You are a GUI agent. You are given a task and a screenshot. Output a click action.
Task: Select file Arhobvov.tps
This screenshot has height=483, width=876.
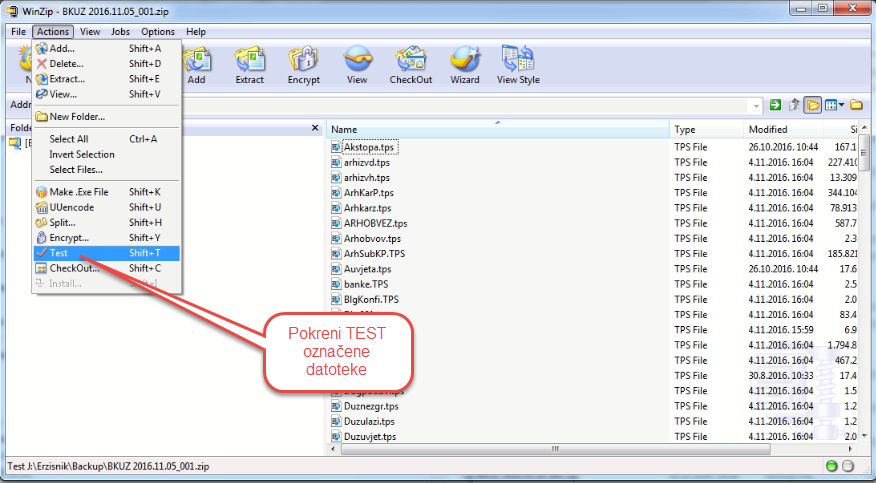(373, 238)
